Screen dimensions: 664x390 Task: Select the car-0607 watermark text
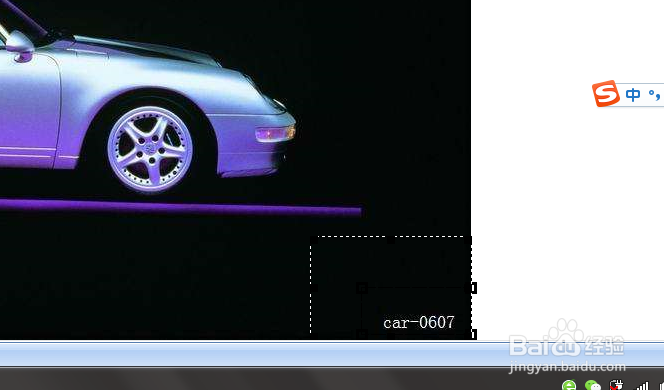point(419,323)
